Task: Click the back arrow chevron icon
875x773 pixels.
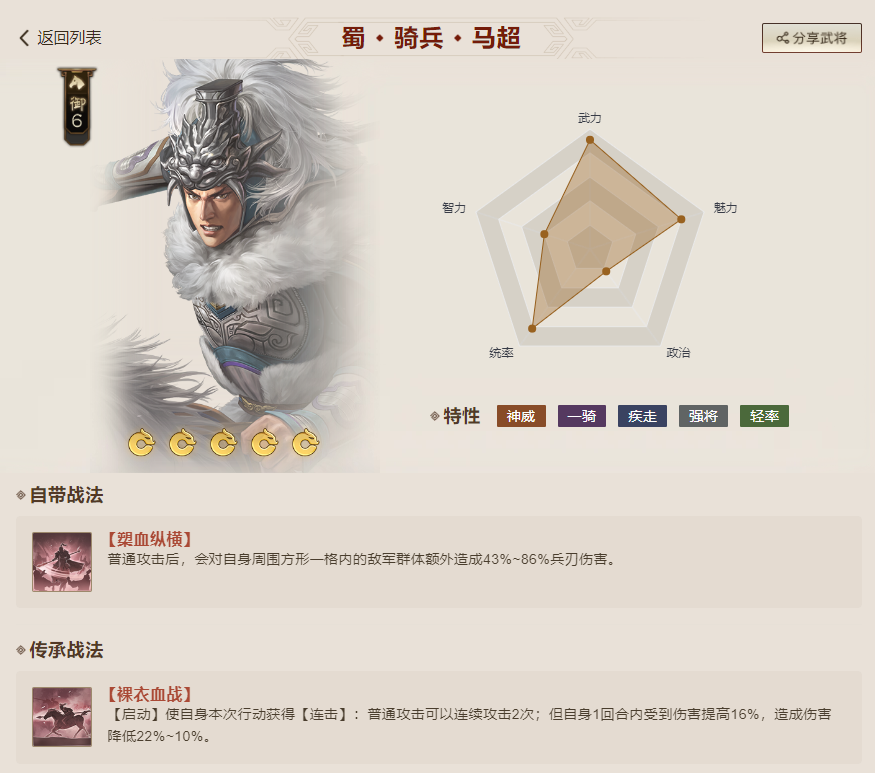Action: coord(24,38)
